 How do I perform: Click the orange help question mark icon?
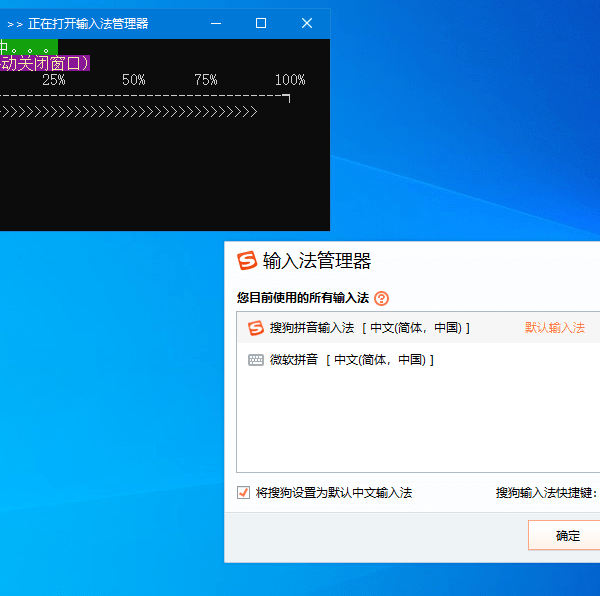point(381,298)
